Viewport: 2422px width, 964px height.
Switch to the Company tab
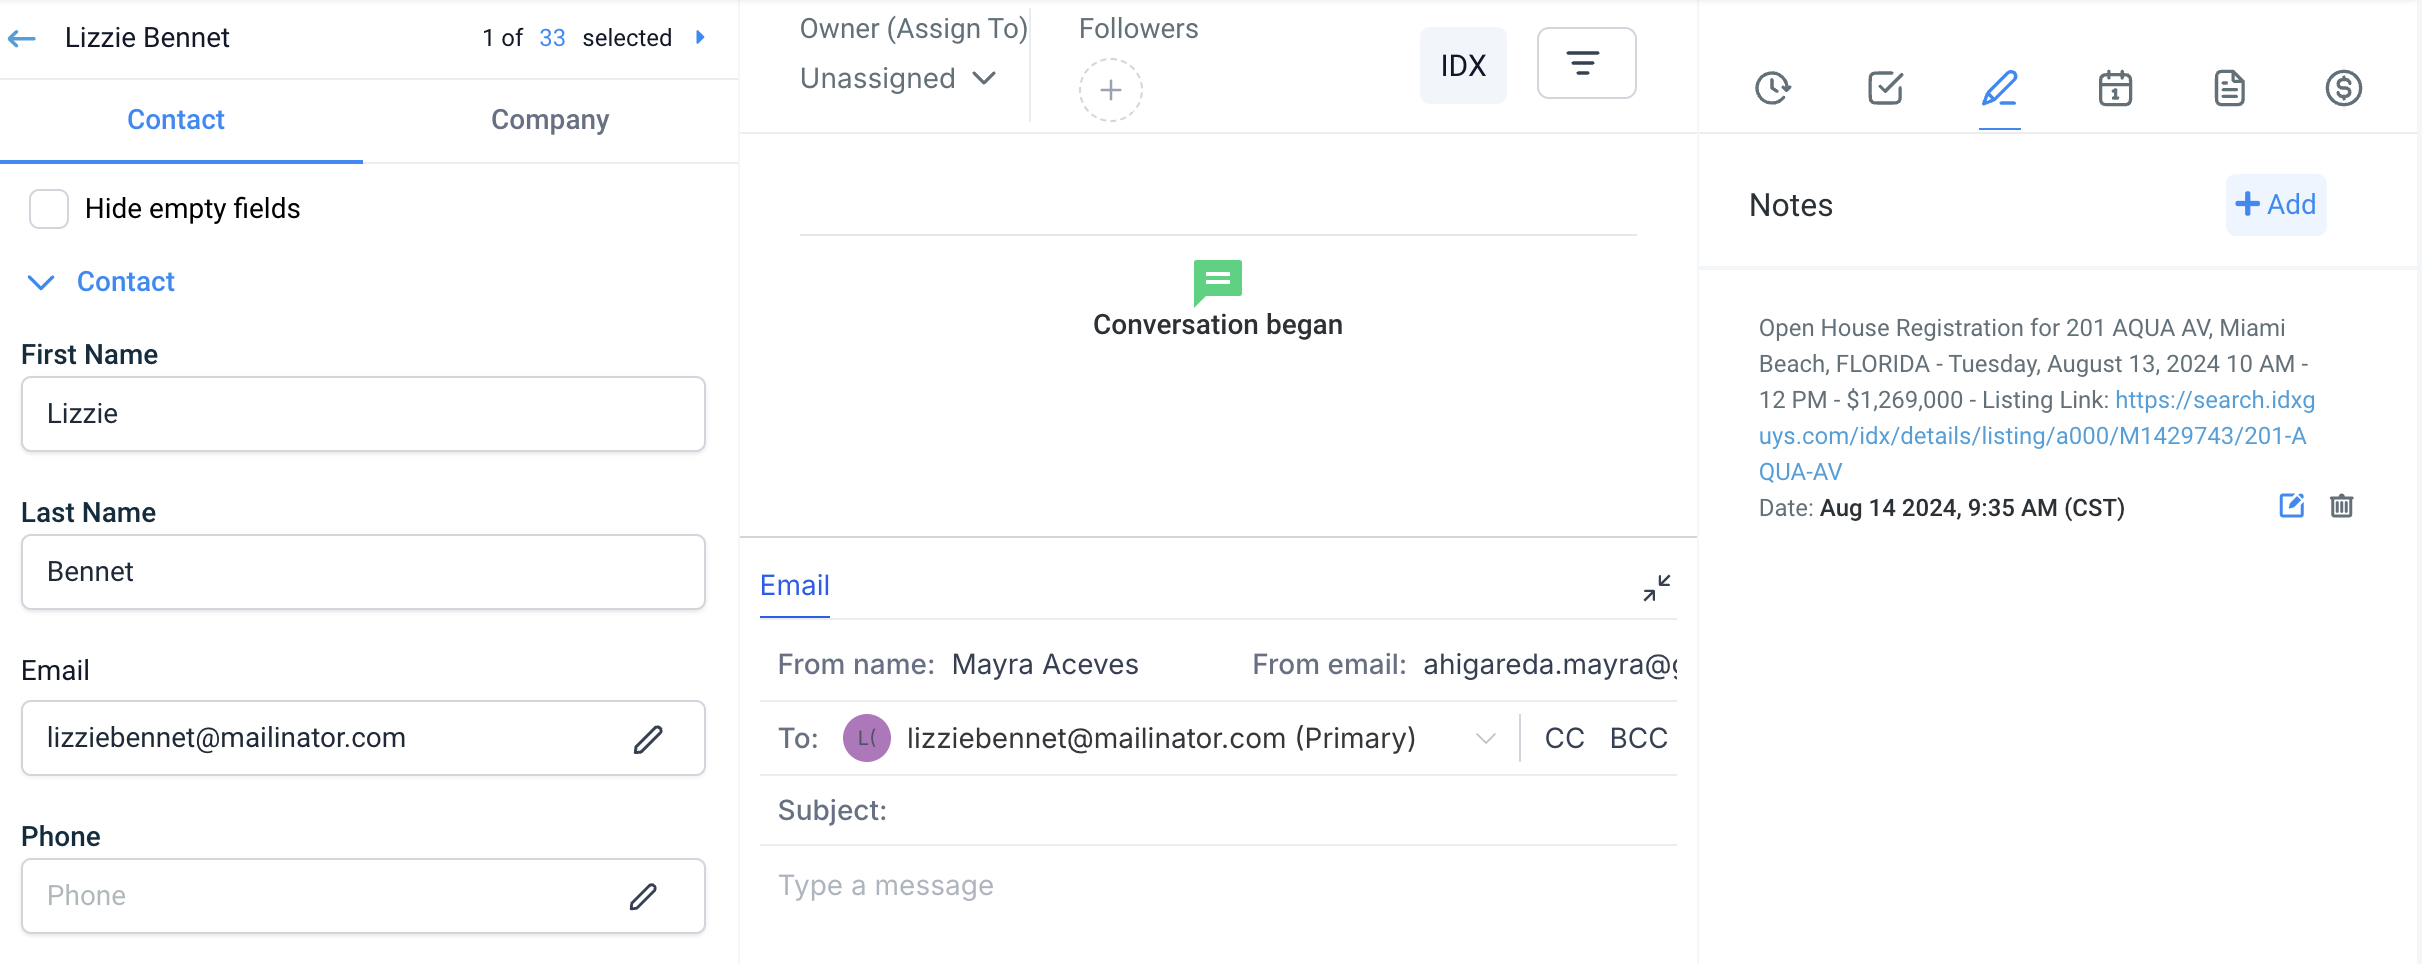tap(550, 120)
